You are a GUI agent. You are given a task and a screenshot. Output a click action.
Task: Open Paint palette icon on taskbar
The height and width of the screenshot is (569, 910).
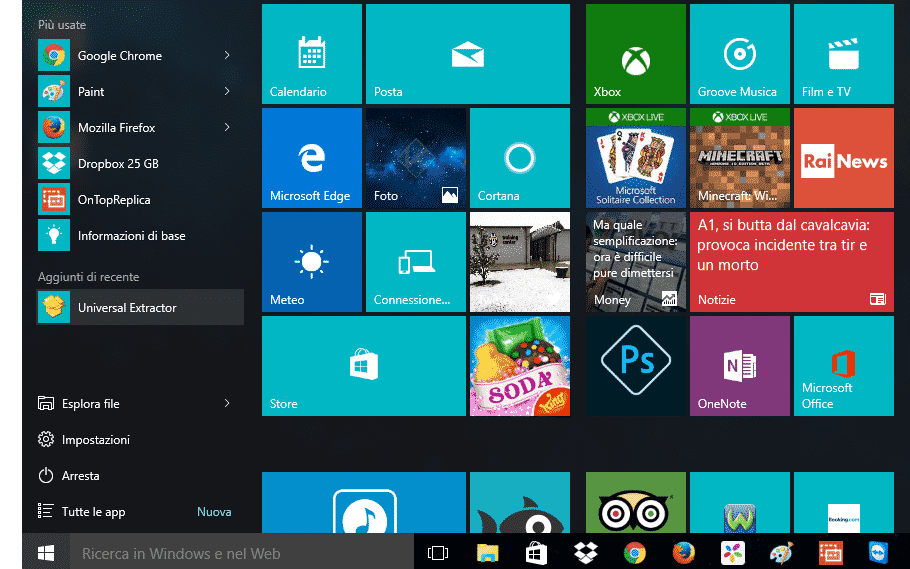click(x=782, y=553)
